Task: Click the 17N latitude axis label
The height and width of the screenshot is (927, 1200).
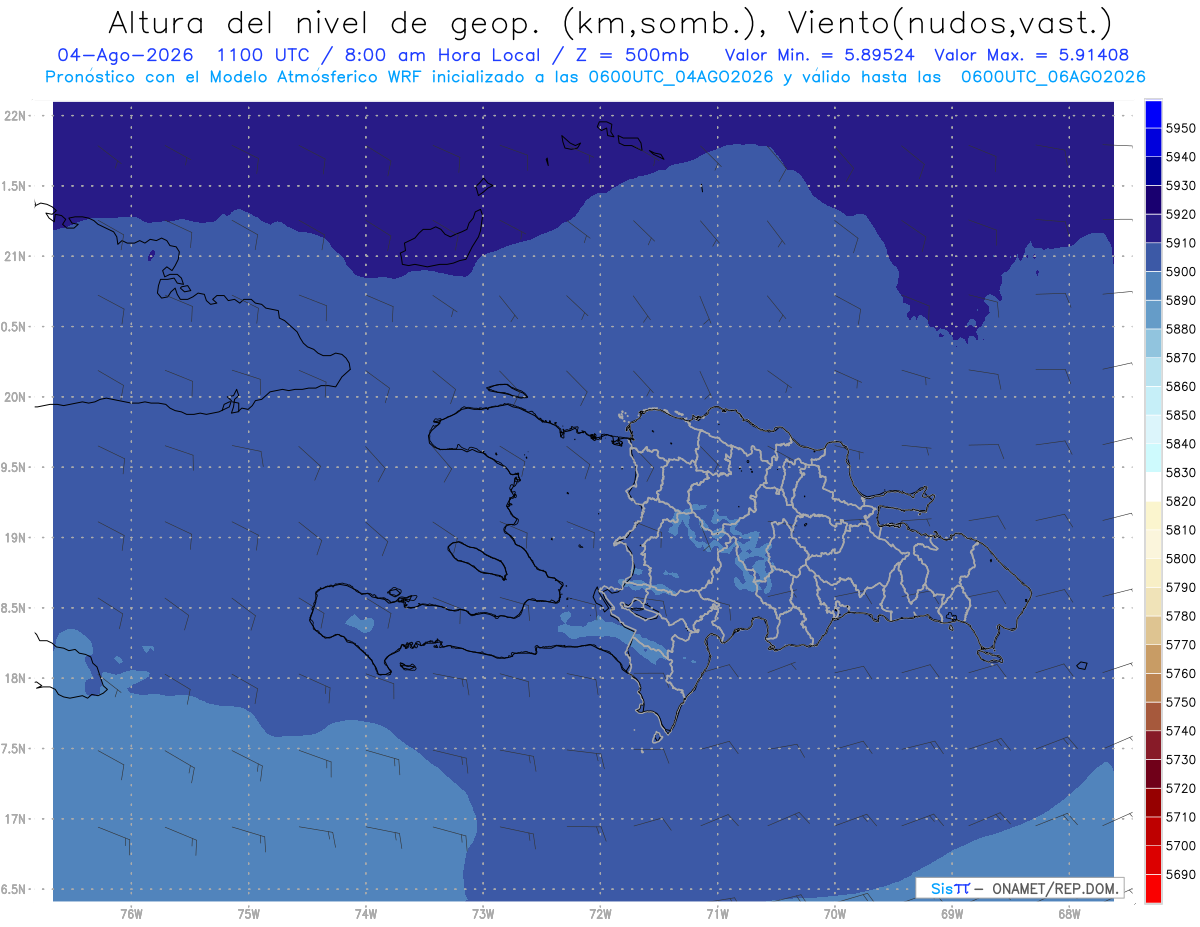Action: coord(15,819)
